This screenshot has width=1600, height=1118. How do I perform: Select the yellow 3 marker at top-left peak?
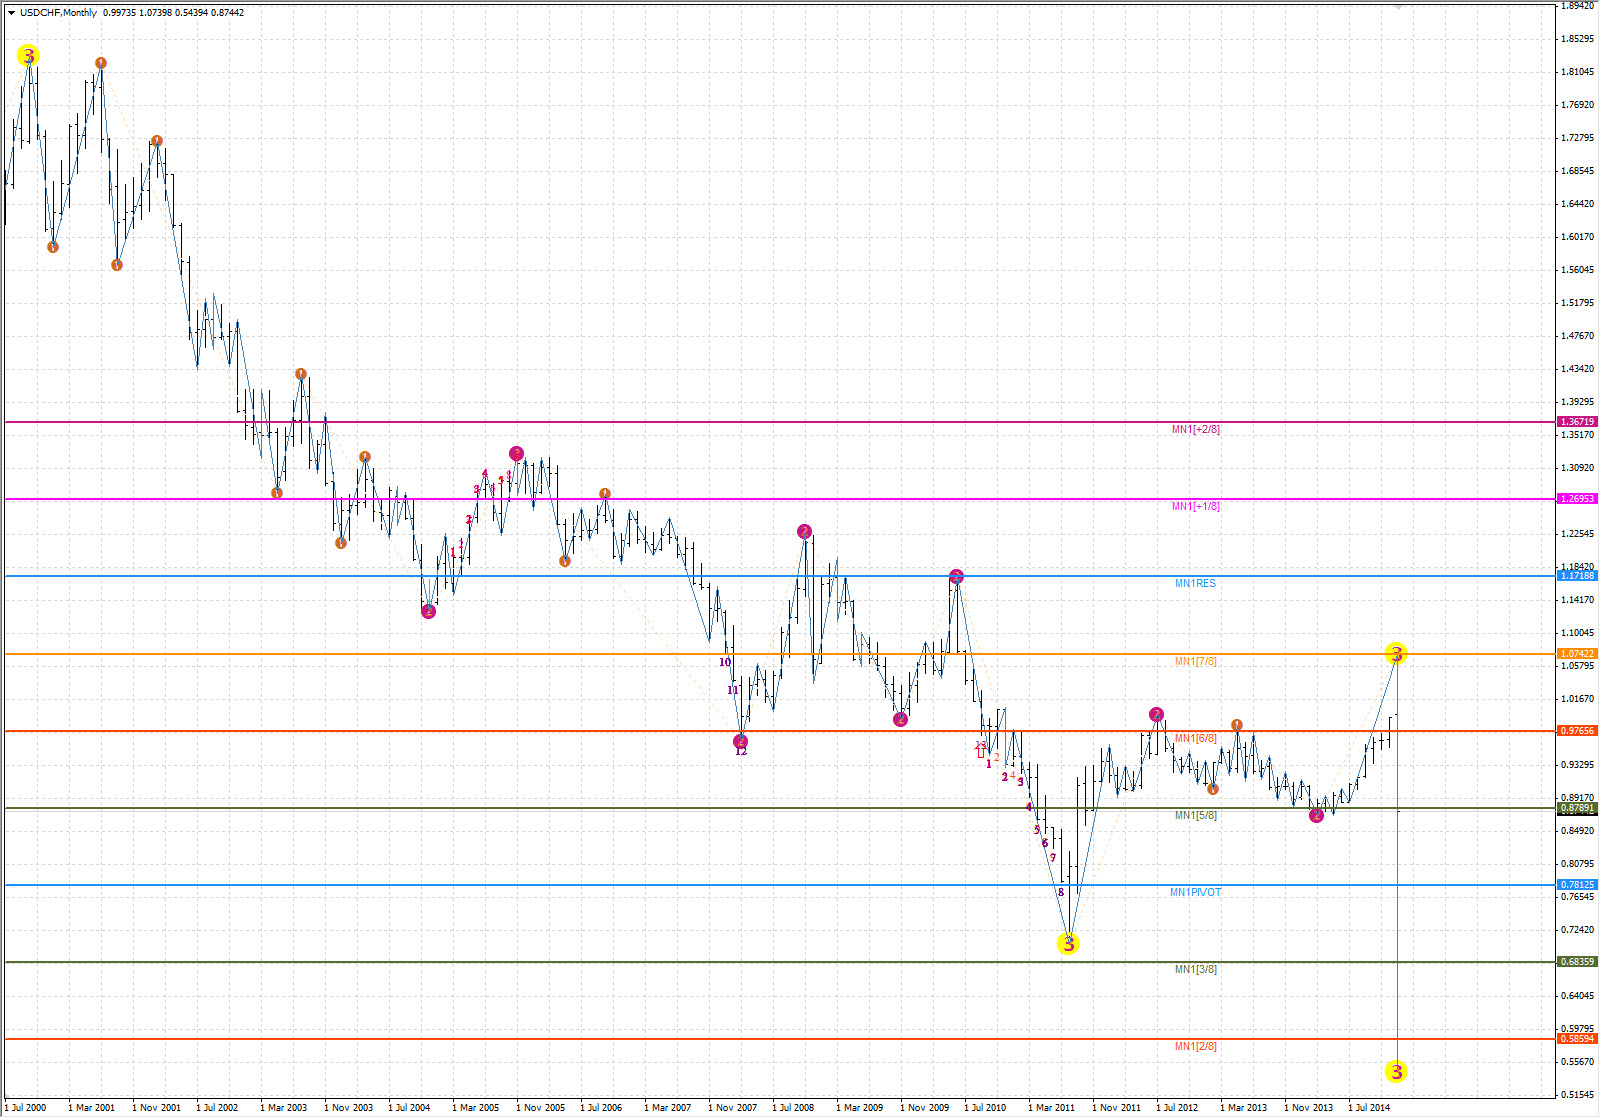tap(29, 56)
